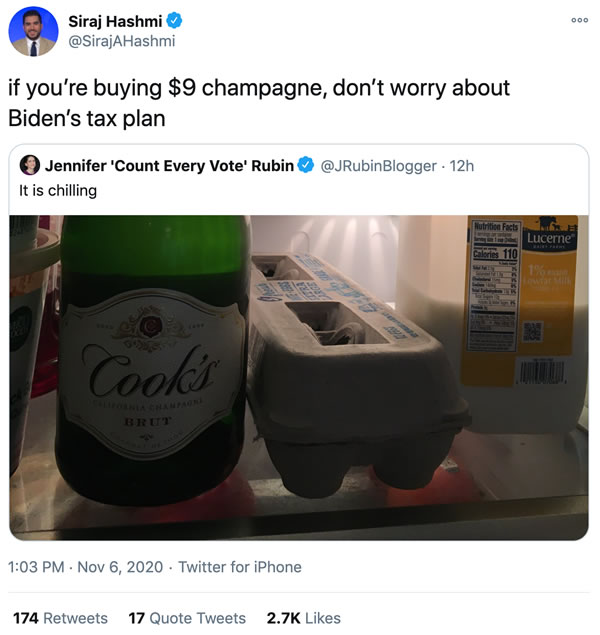Open Jennifer 'Count Every Vote' Rubin's profile name
Image resolution: width=600 pixels, height=635 pixels.
pos(170,165)
